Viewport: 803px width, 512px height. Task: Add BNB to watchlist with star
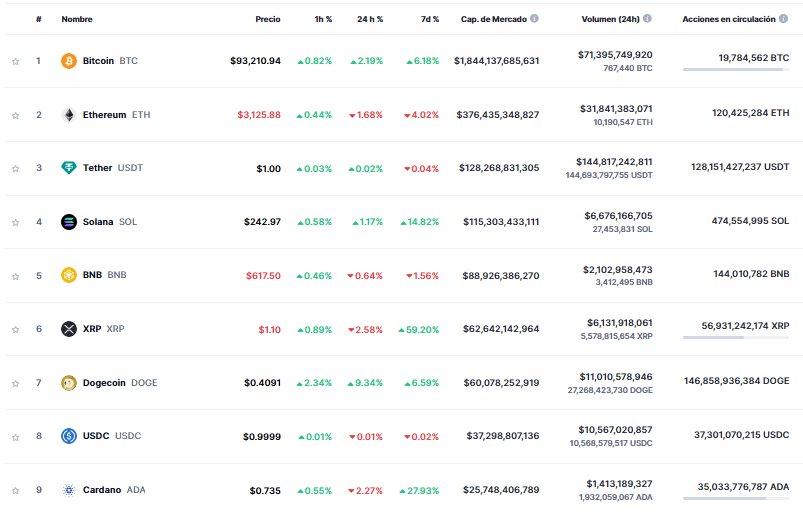[15, 276]
